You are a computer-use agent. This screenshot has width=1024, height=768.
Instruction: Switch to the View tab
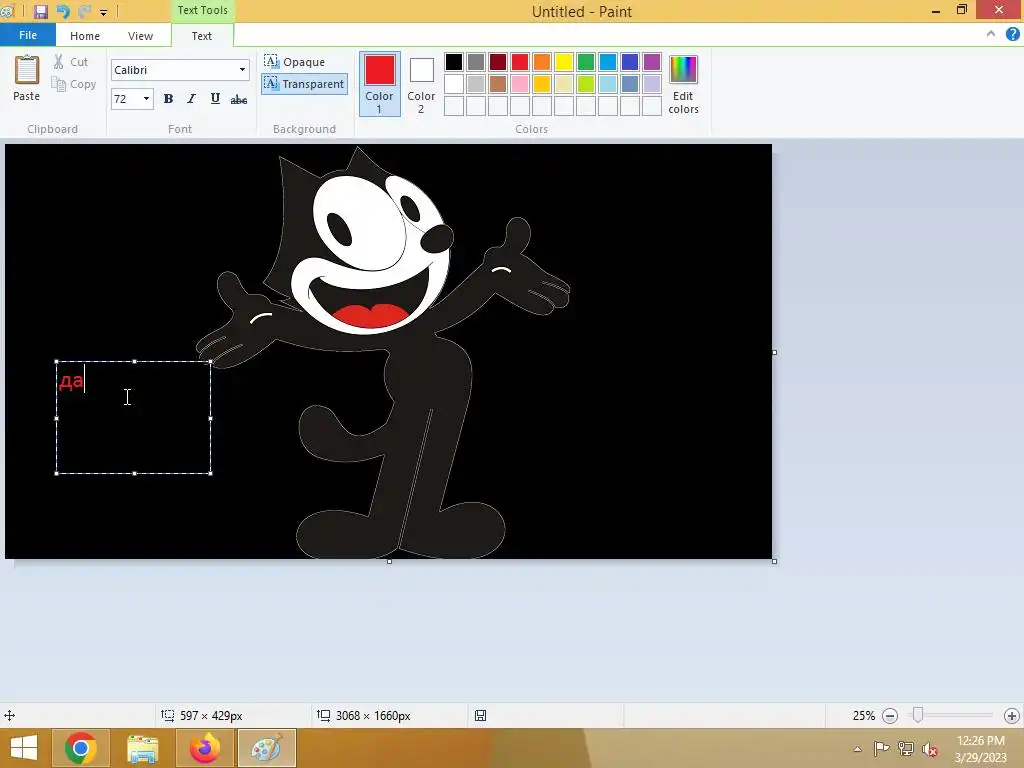140,36
